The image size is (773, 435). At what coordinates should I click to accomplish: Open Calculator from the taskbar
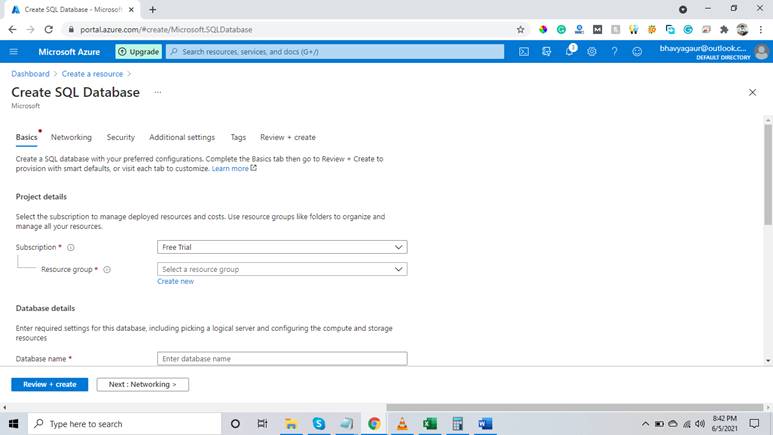[457, 424]
